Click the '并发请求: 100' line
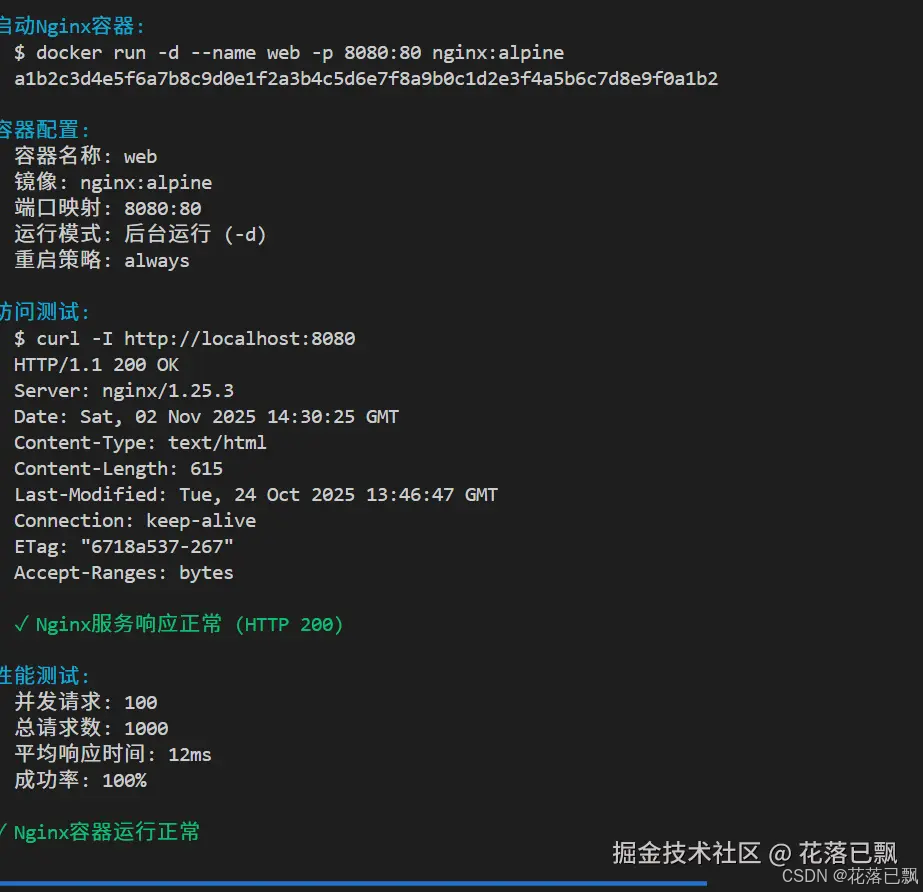Screen dimensions: 923x892 click(x=86, y=702)
